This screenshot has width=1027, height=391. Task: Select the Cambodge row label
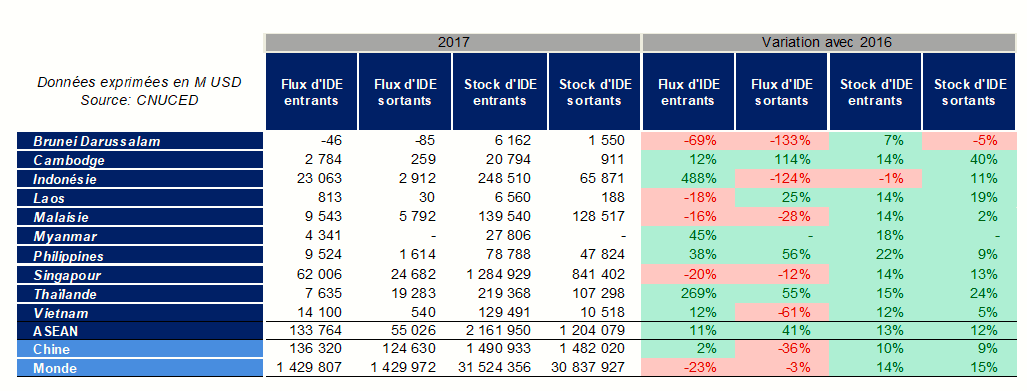click(140, 159)
